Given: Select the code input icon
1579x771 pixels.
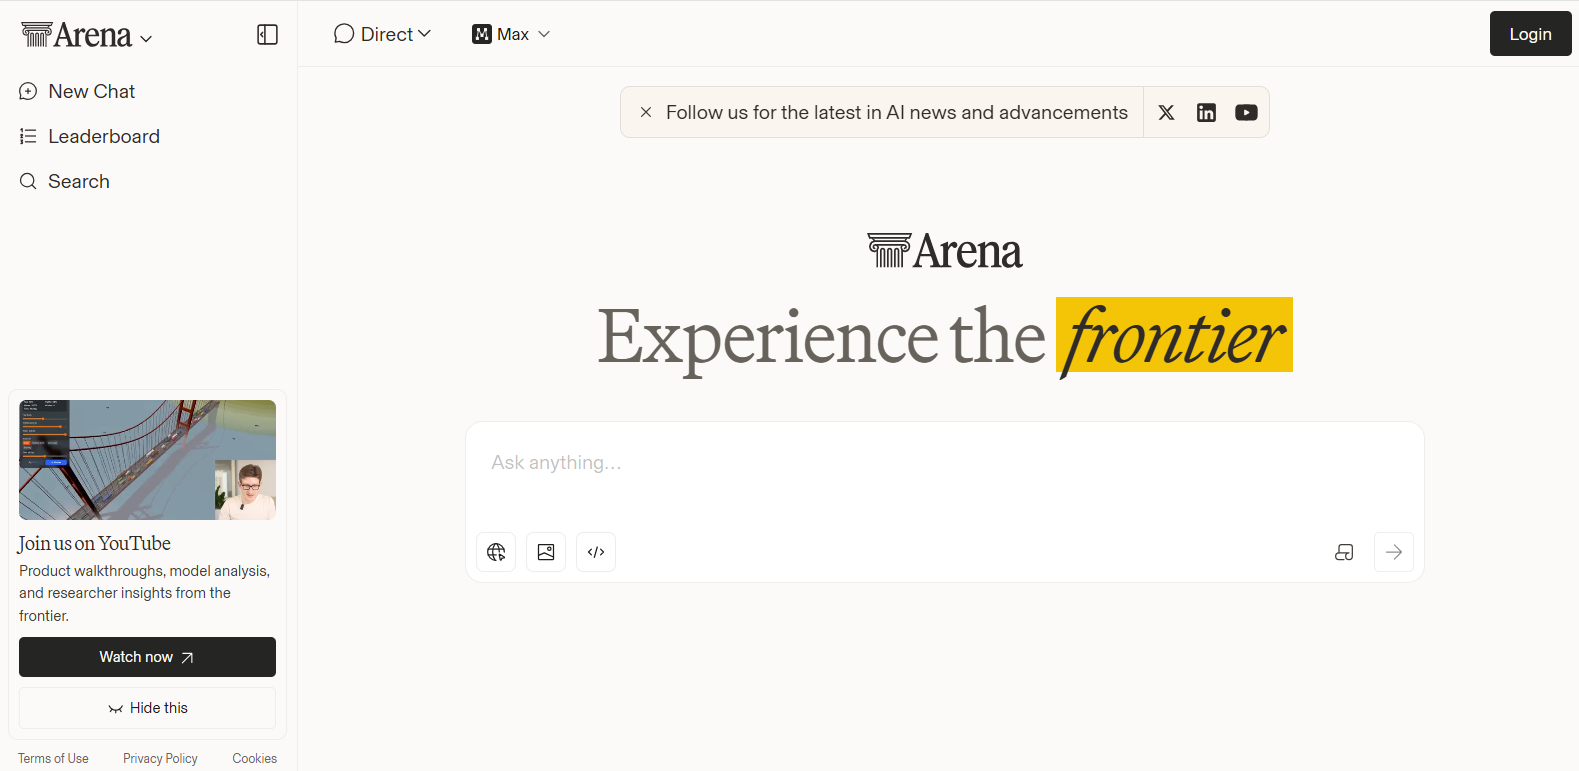Looking at the screenshot, I should coord(596,551).
